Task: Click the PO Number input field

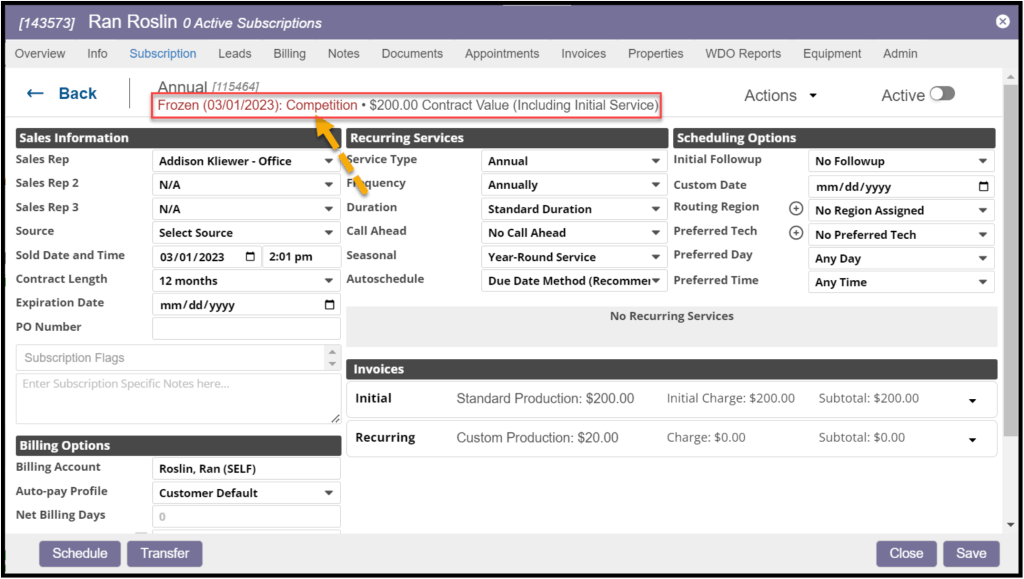Action: (246, 329)
